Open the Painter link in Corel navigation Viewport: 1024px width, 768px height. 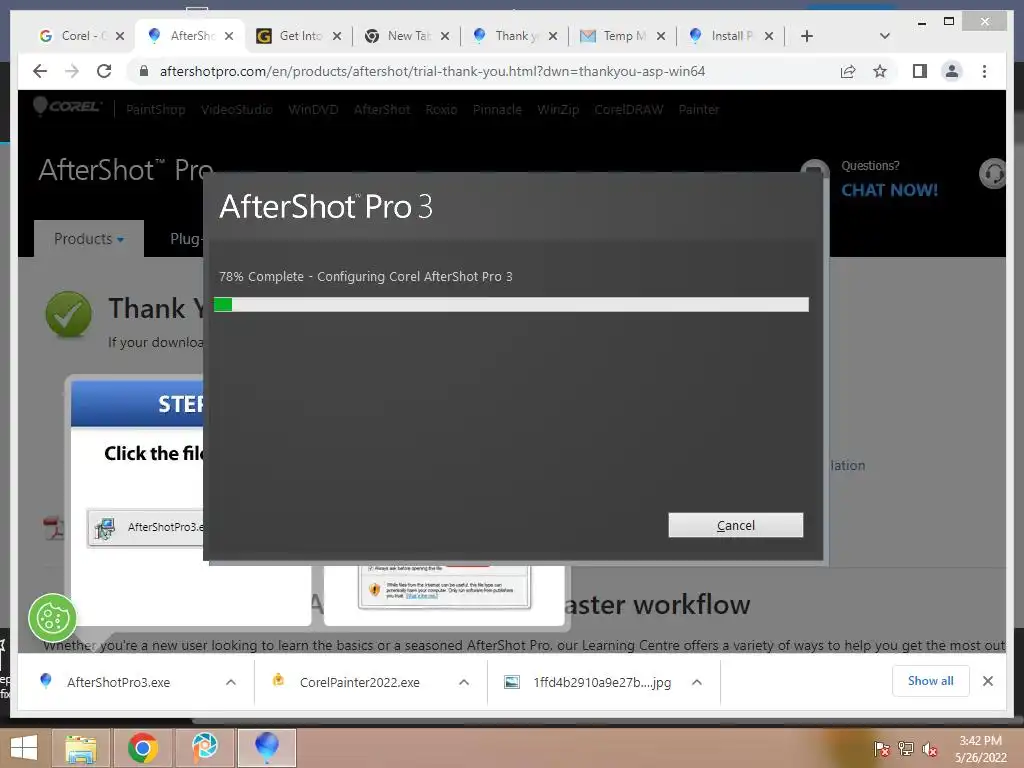click(698, 110)
